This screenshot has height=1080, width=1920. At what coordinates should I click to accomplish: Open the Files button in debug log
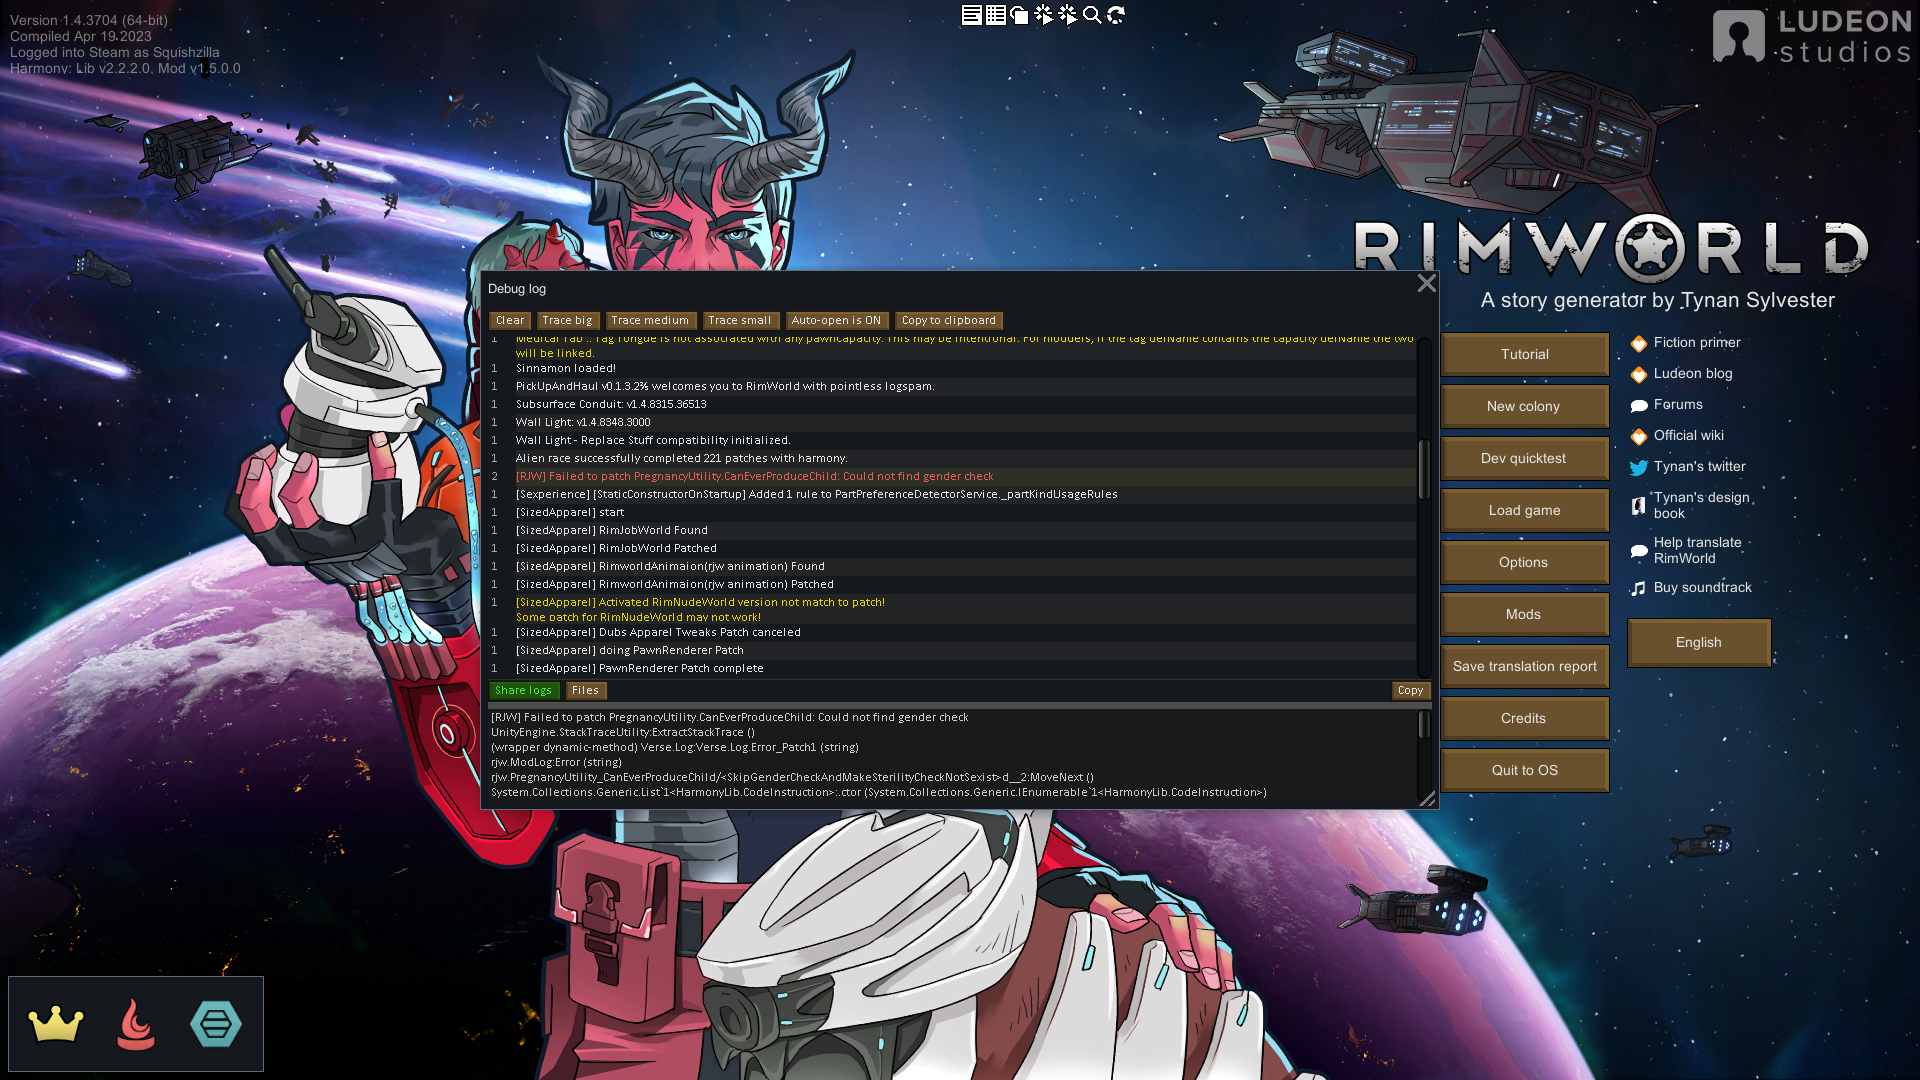[x=586, y=691]
